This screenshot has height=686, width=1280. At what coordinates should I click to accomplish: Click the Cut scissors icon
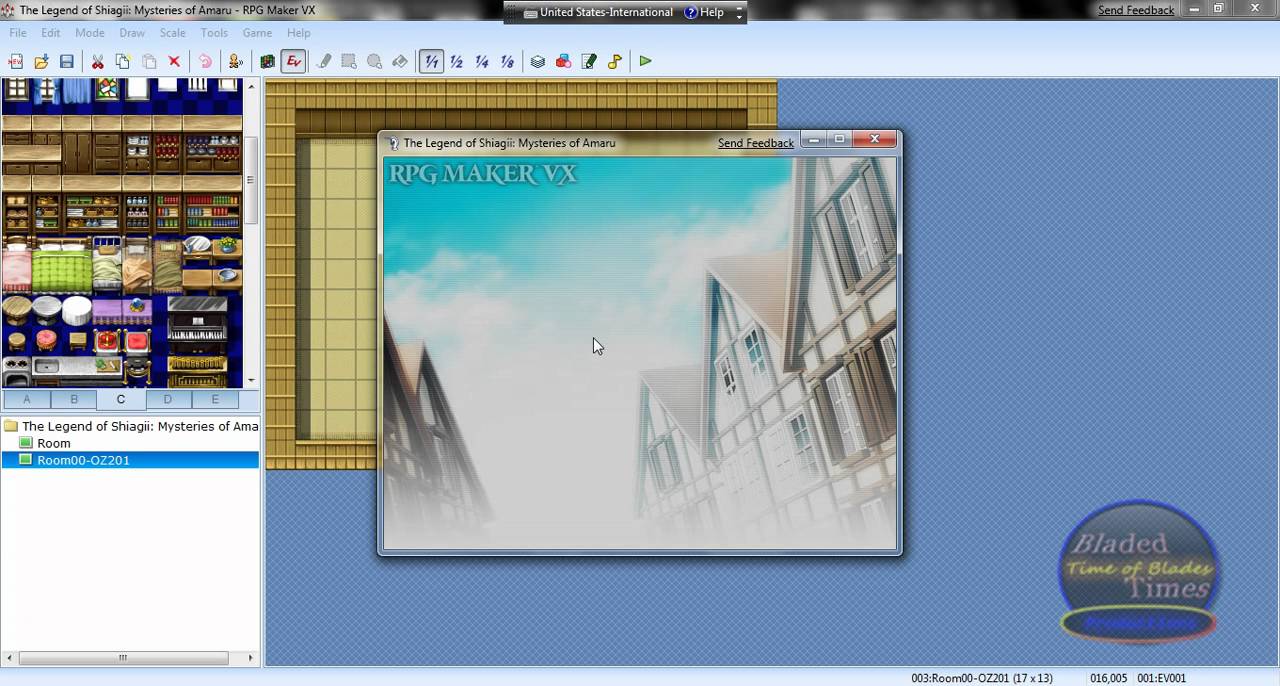[x=98, y=61]
